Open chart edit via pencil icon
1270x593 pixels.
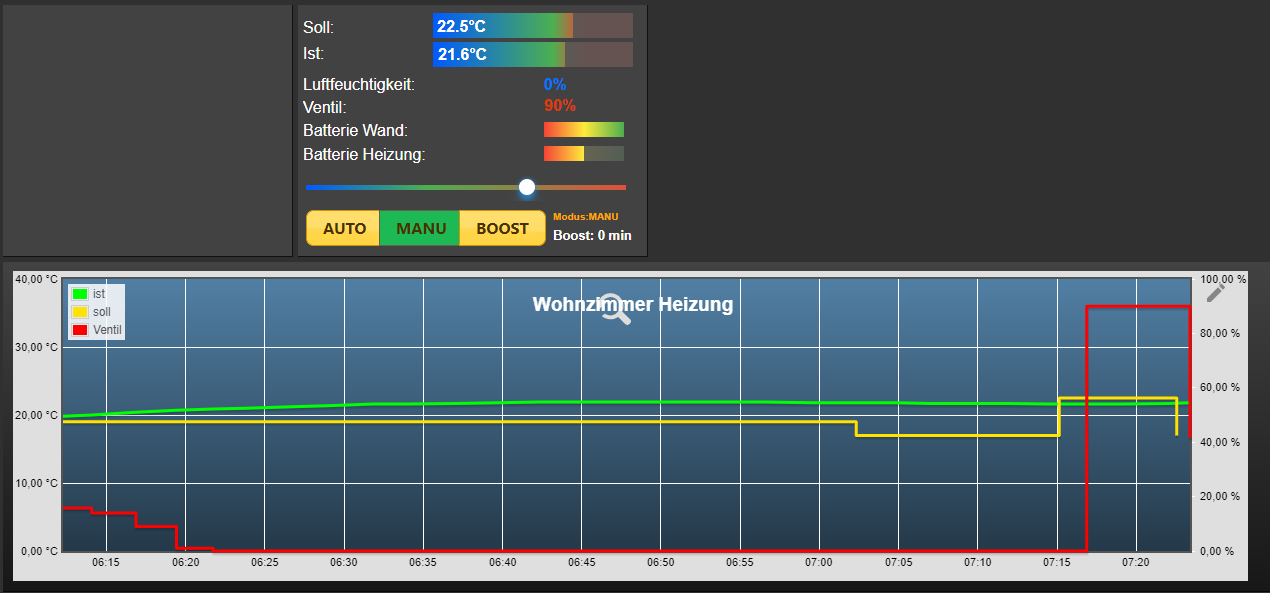pyautogui.click(x=1215, y=292)
